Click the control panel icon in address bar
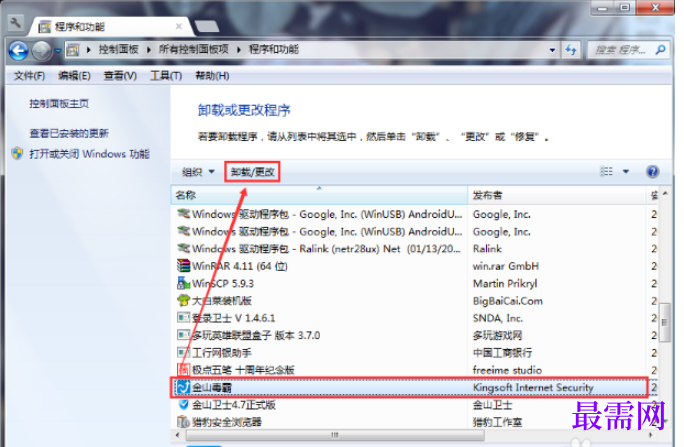 coord(73,50)
